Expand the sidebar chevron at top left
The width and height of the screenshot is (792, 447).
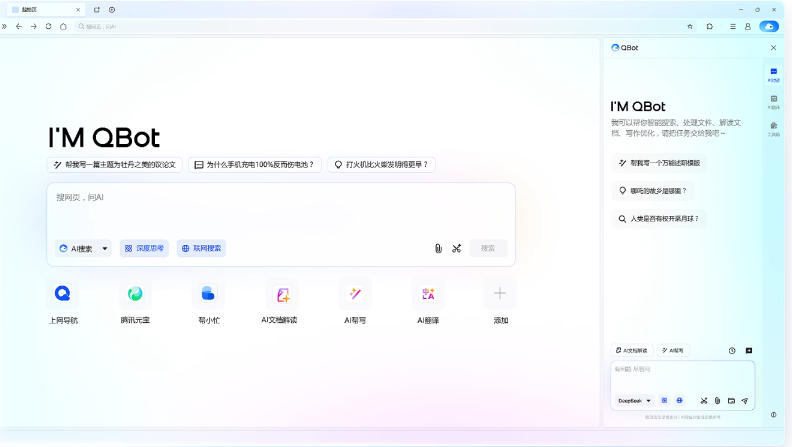pos(5,26)
